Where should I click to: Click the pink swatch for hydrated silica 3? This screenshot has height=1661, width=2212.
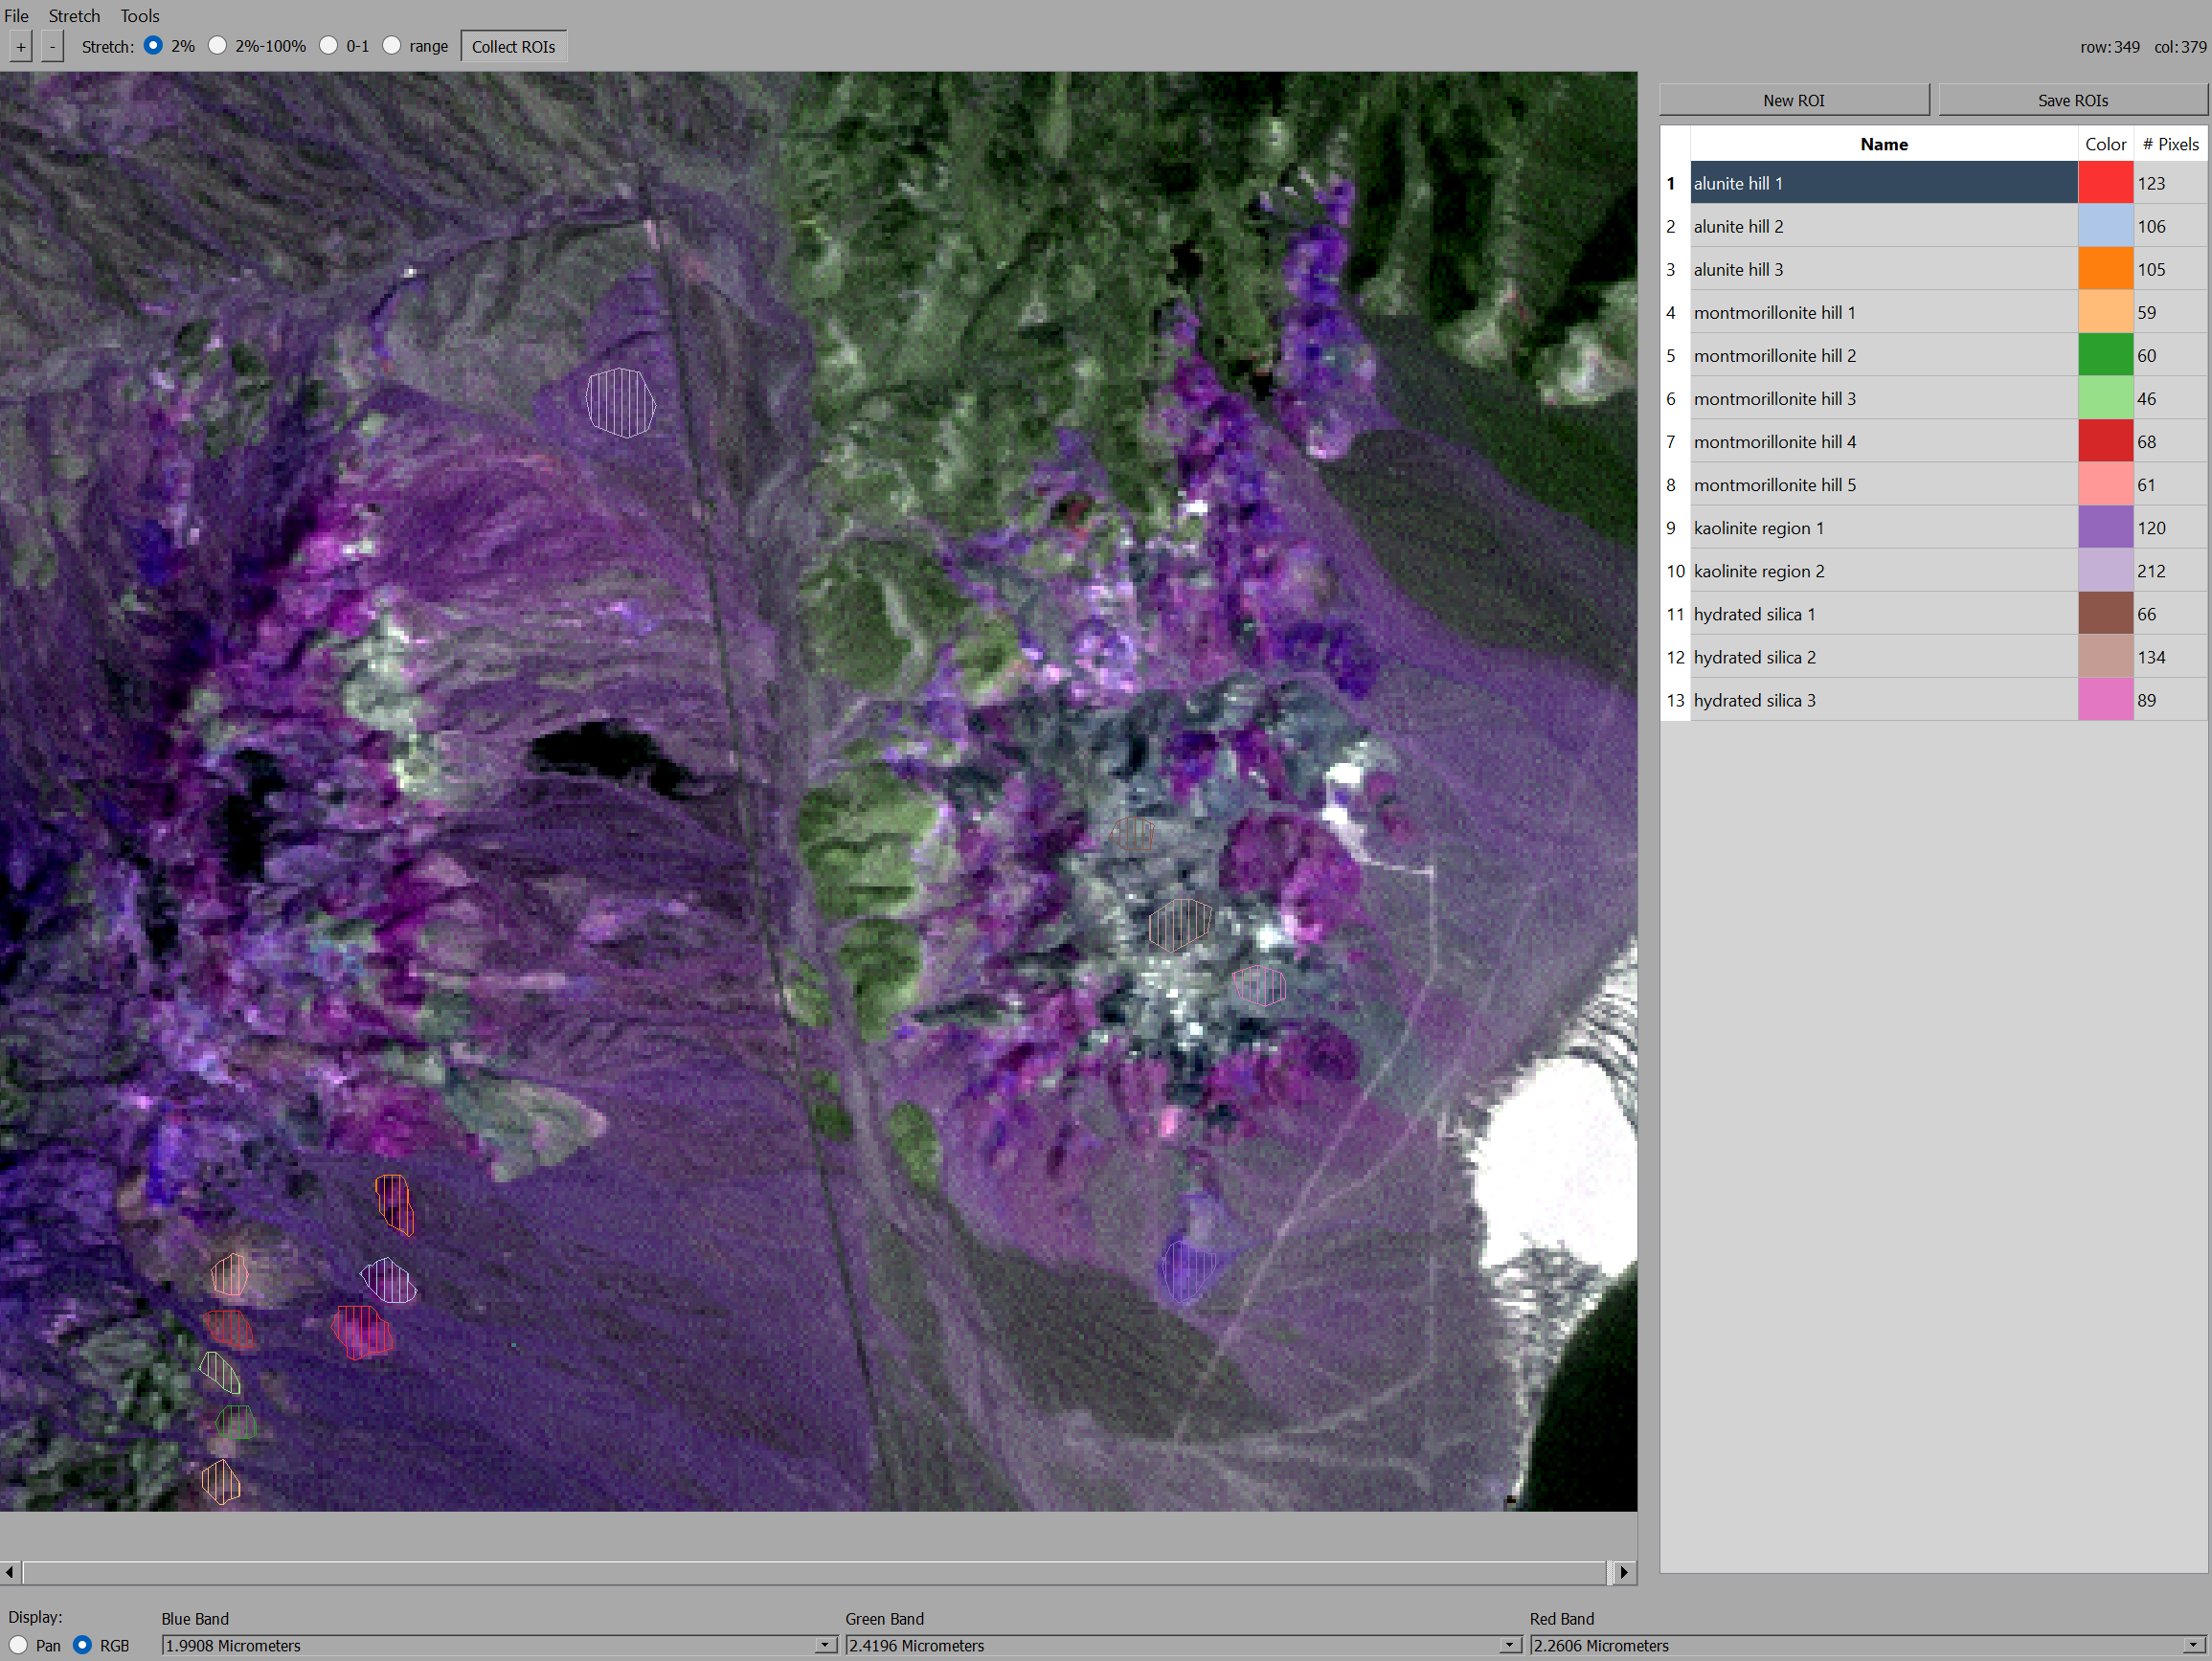pos(2105,699)
